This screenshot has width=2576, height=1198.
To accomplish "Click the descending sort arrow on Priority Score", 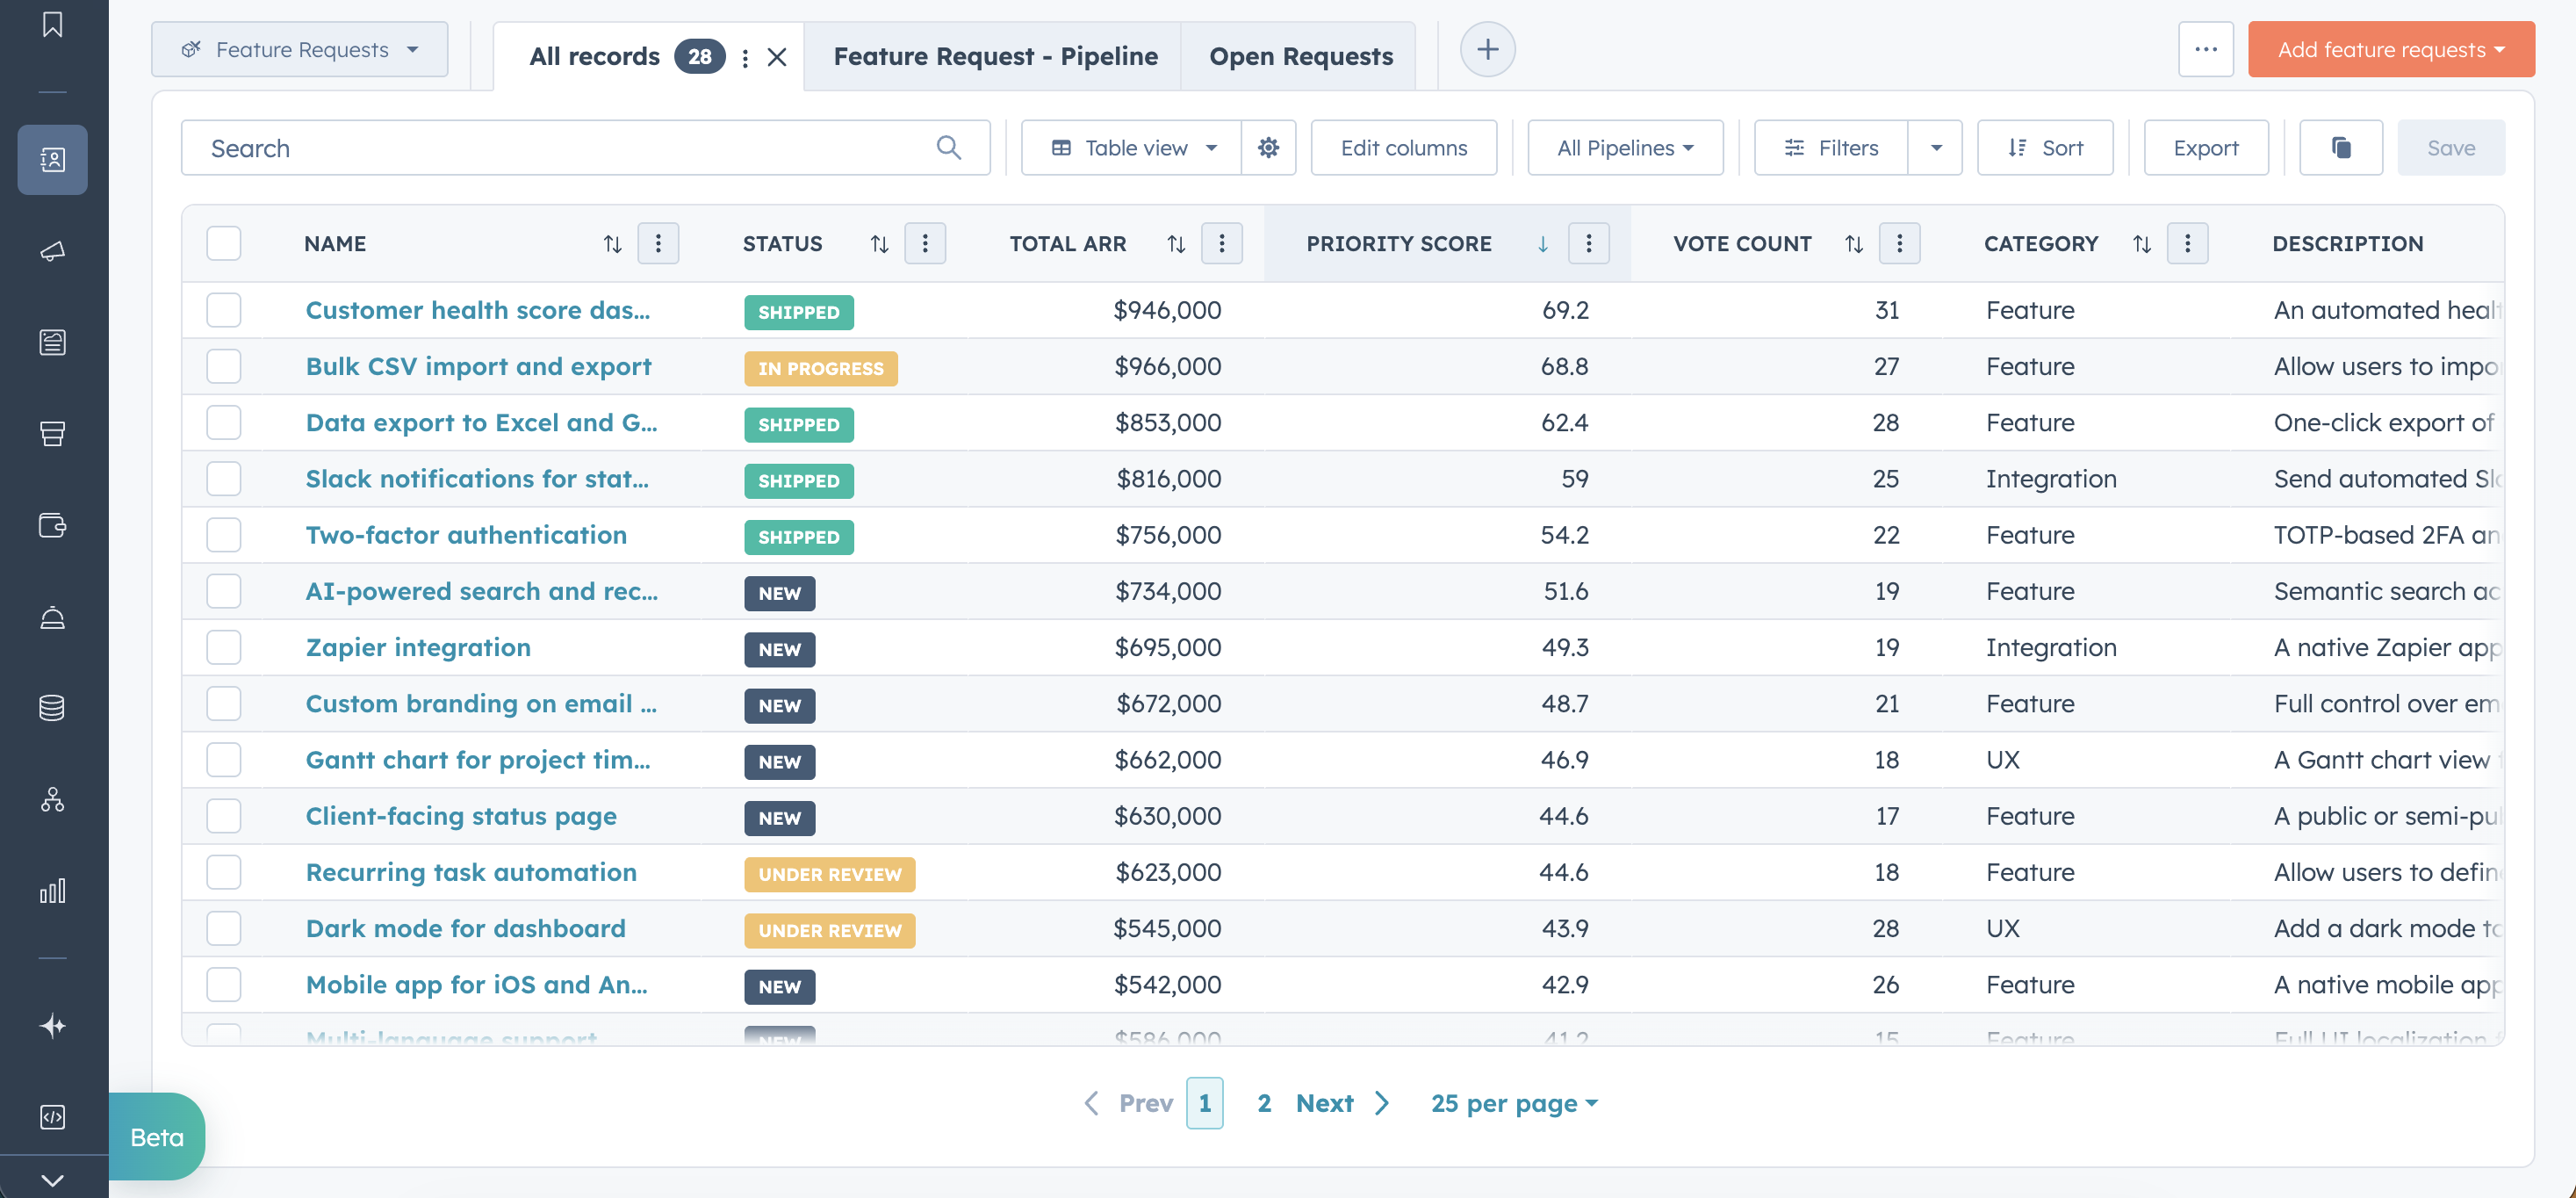I will pos(1542,243).
